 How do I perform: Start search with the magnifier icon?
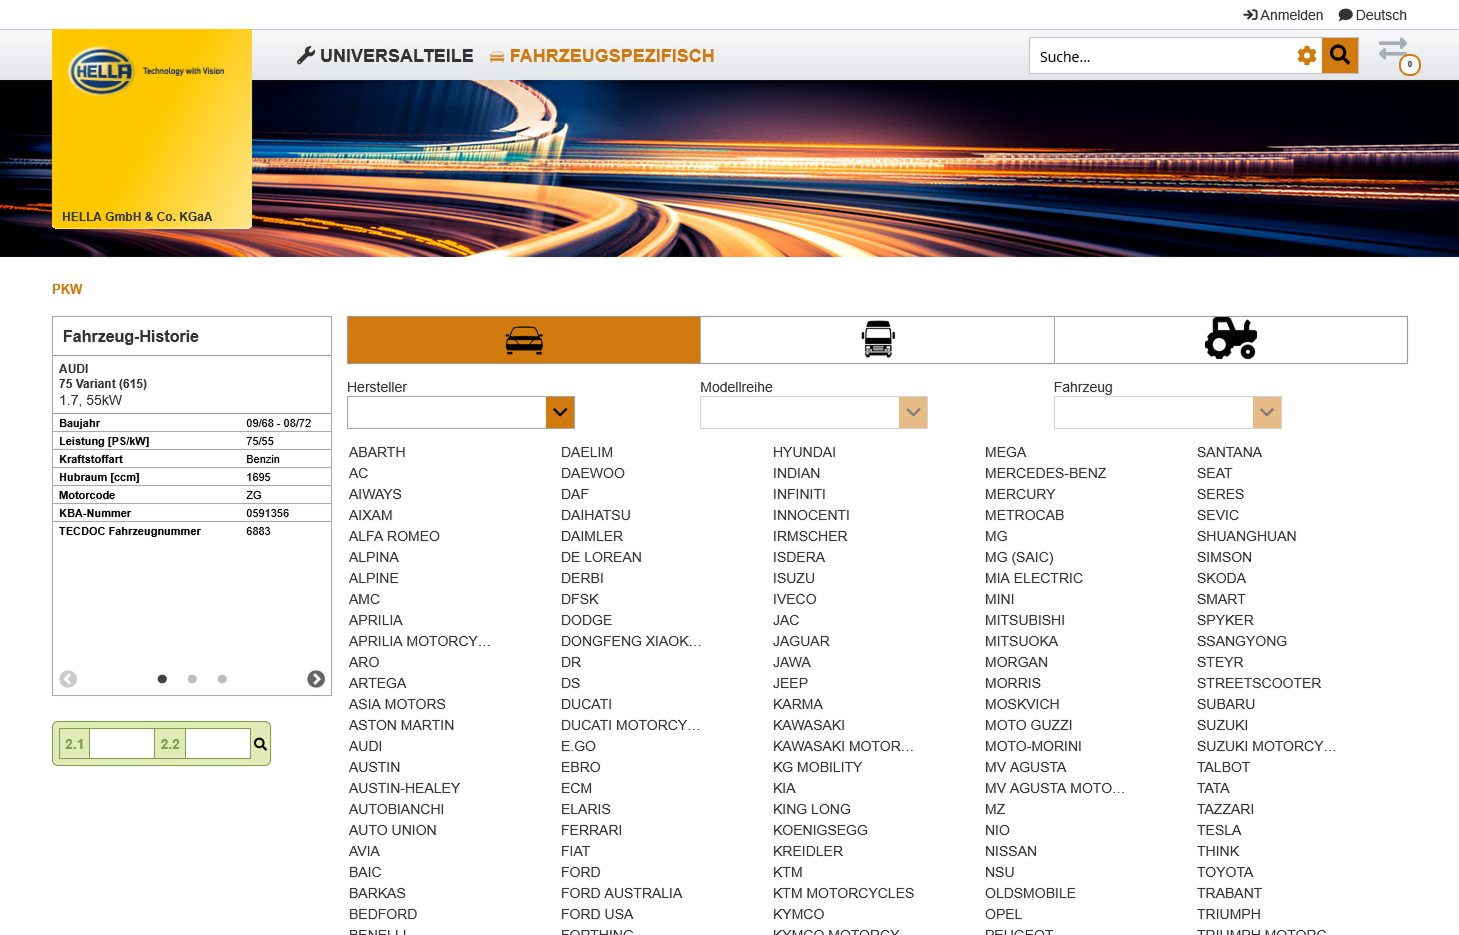[1339, 55]
